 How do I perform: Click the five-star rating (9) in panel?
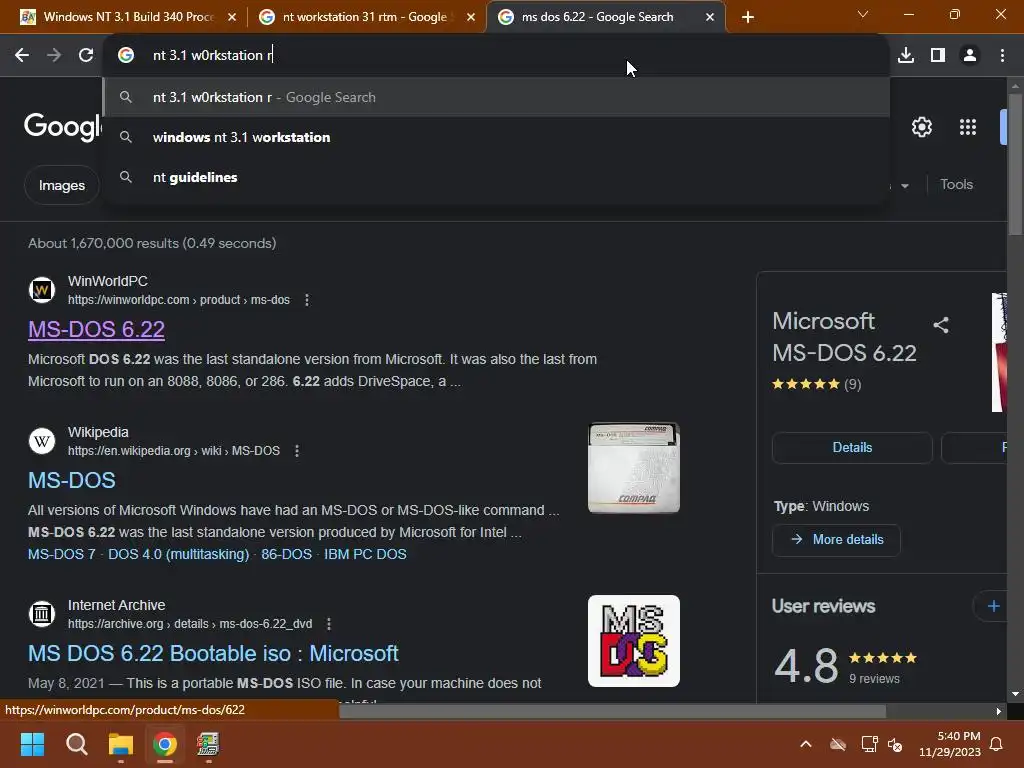pos(816,384)
